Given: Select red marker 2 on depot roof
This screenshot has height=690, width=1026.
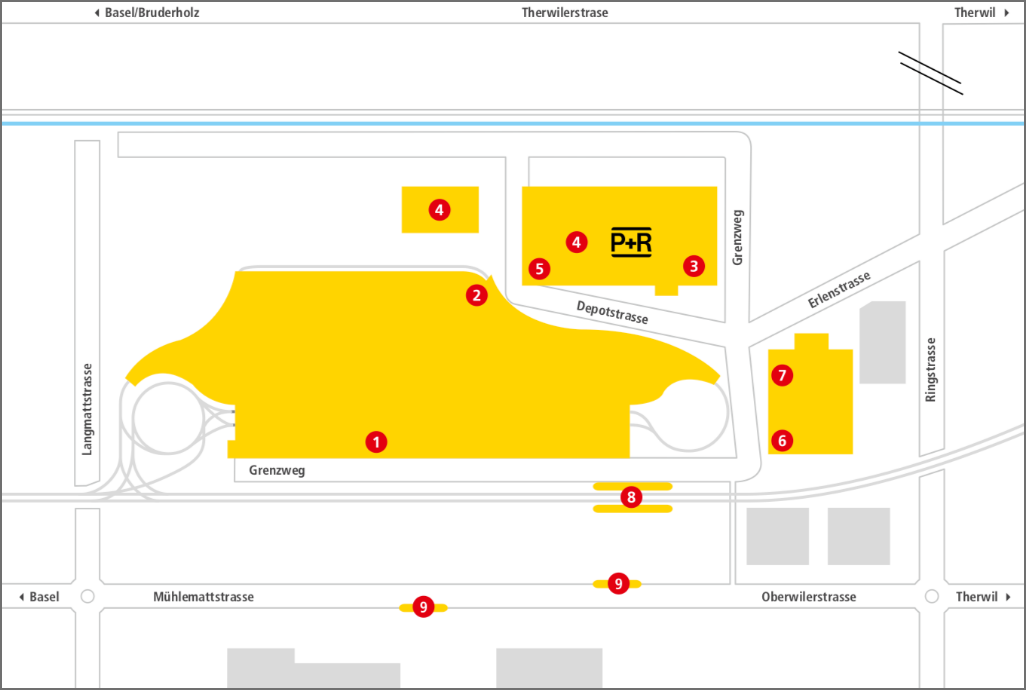Looking at the screenshot, I should click(477, 294).
